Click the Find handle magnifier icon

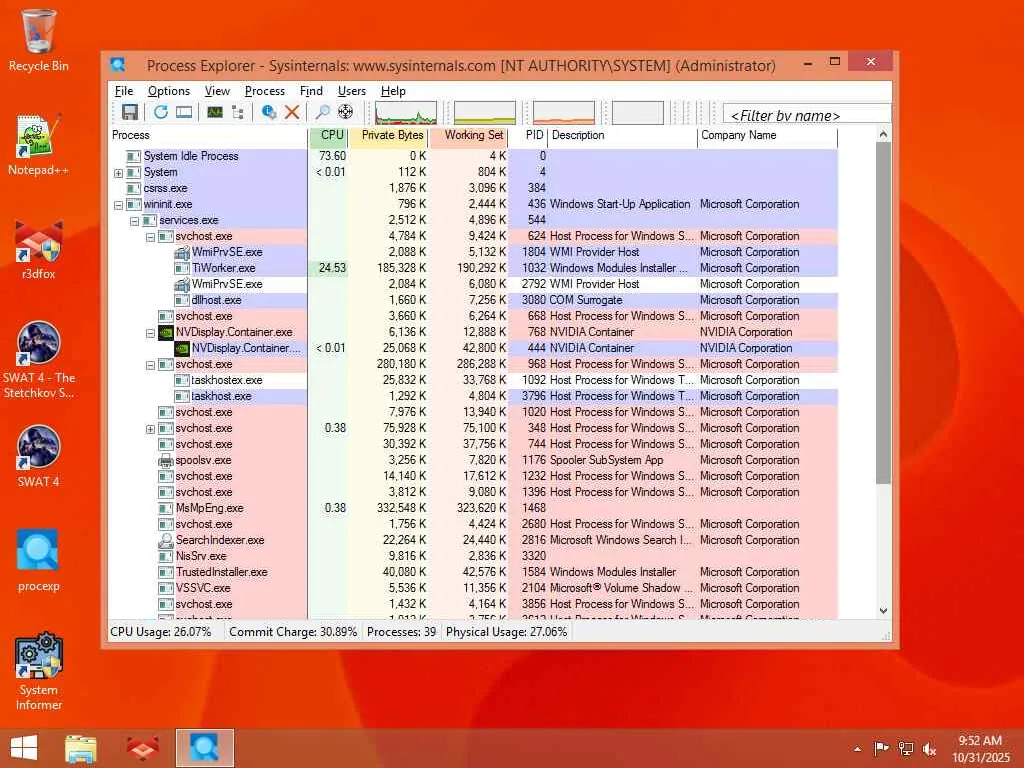pyautogui.click(x=323, y=112)
